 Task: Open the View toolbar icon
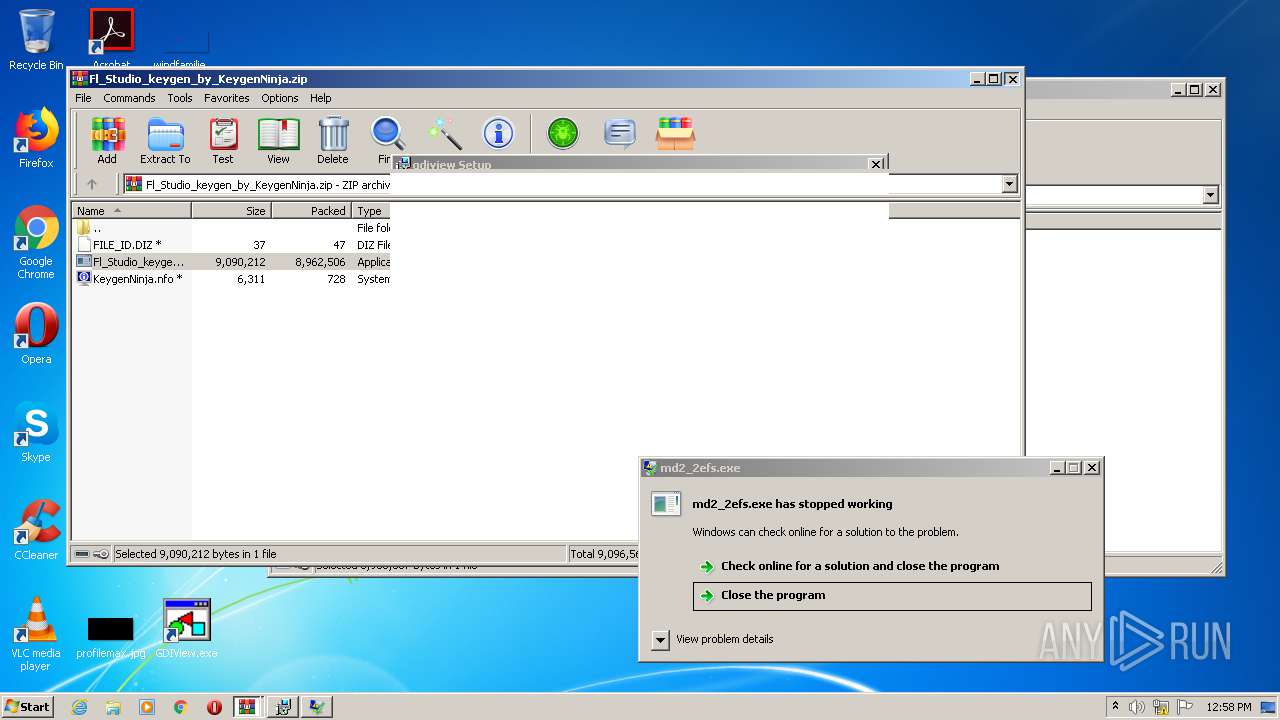pos(278,141)
